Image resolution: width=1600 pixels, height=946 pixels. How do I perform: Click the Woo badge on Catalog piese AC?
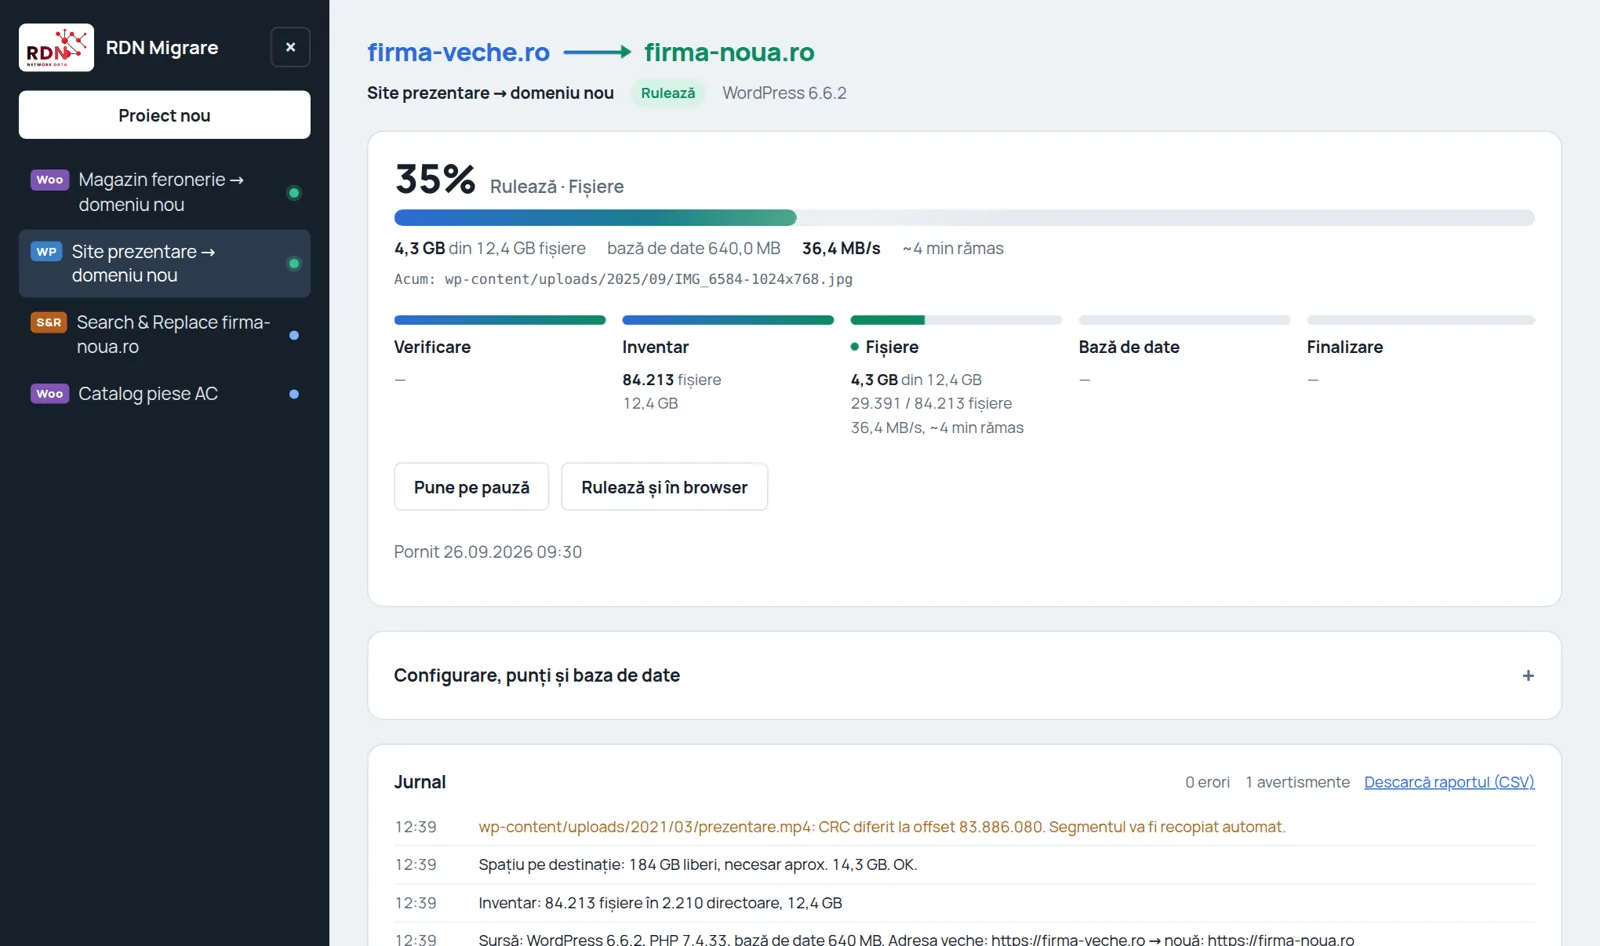50,394
